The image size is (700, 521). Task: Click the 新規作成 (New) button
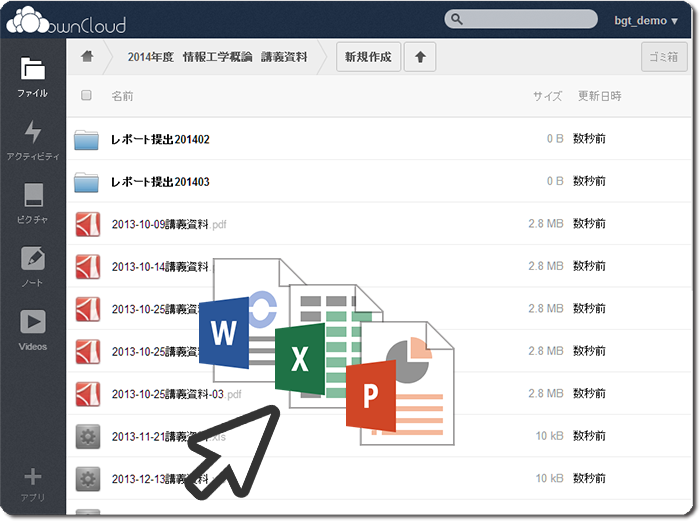coord(368,57)
